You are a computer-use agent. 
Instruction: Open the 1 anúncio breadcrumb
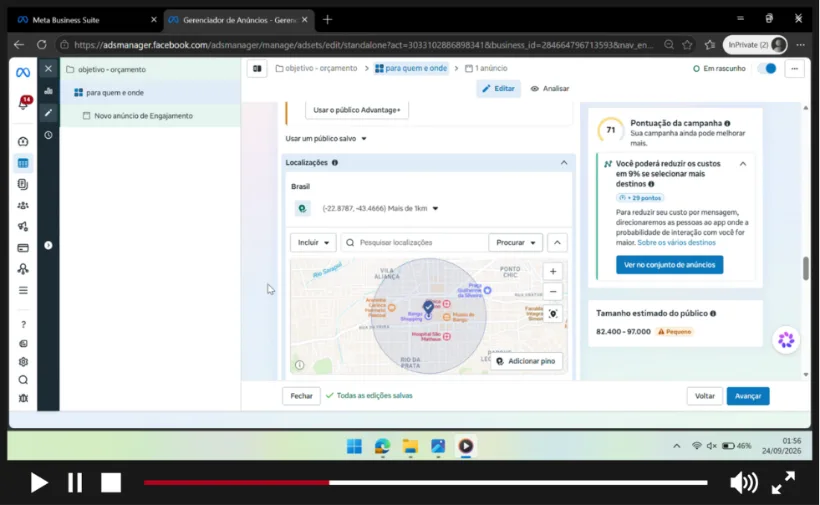pos(486,68)
